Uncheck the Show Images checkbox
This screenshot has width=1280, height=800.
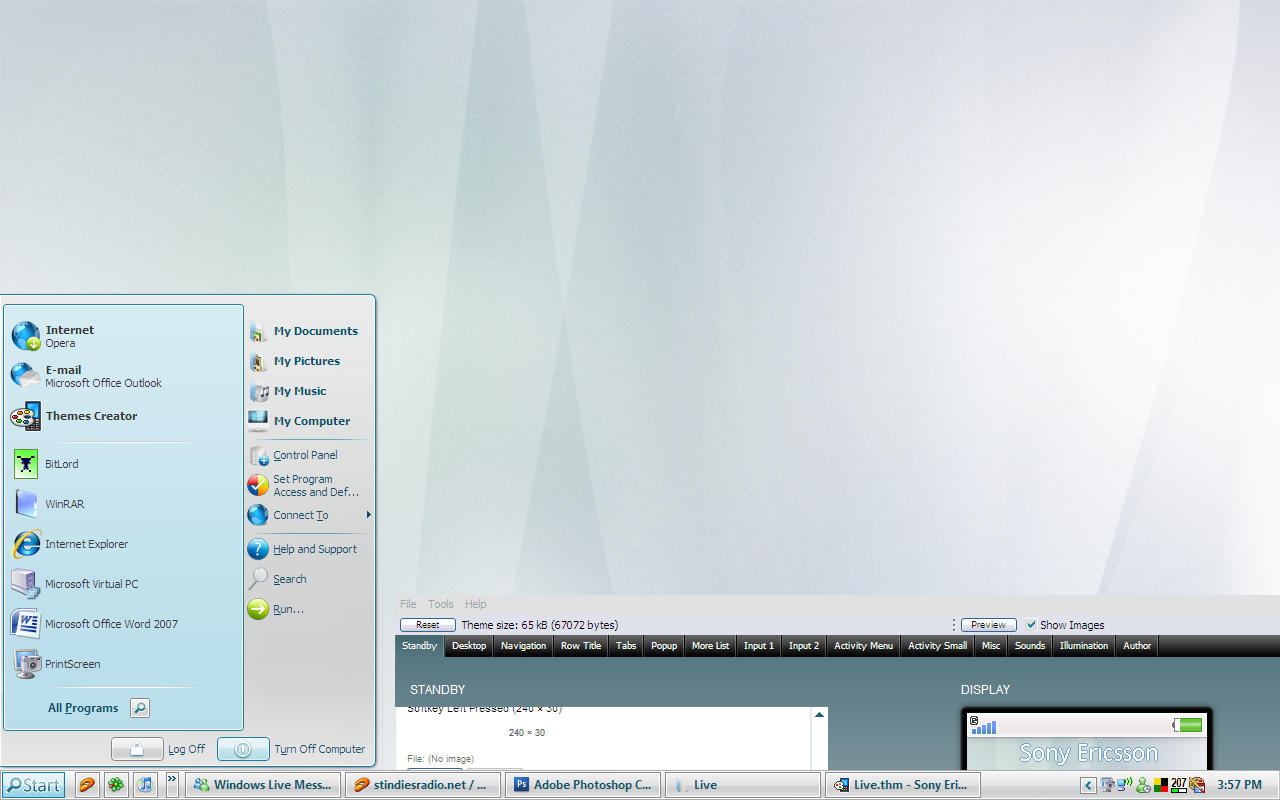pyautogui.click(x=1031, y=625)
